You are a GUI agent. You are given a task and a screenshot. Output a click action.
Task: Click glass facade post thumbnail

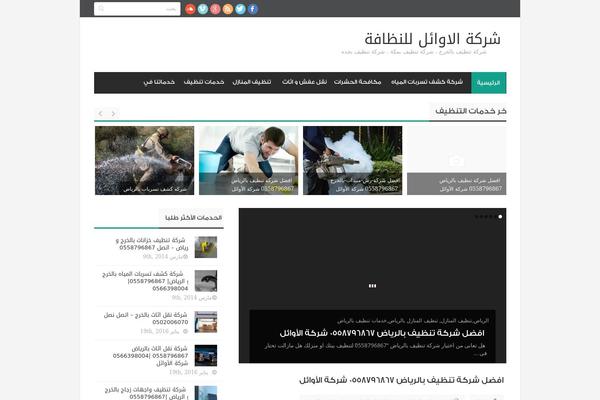[x=206, y=393]
